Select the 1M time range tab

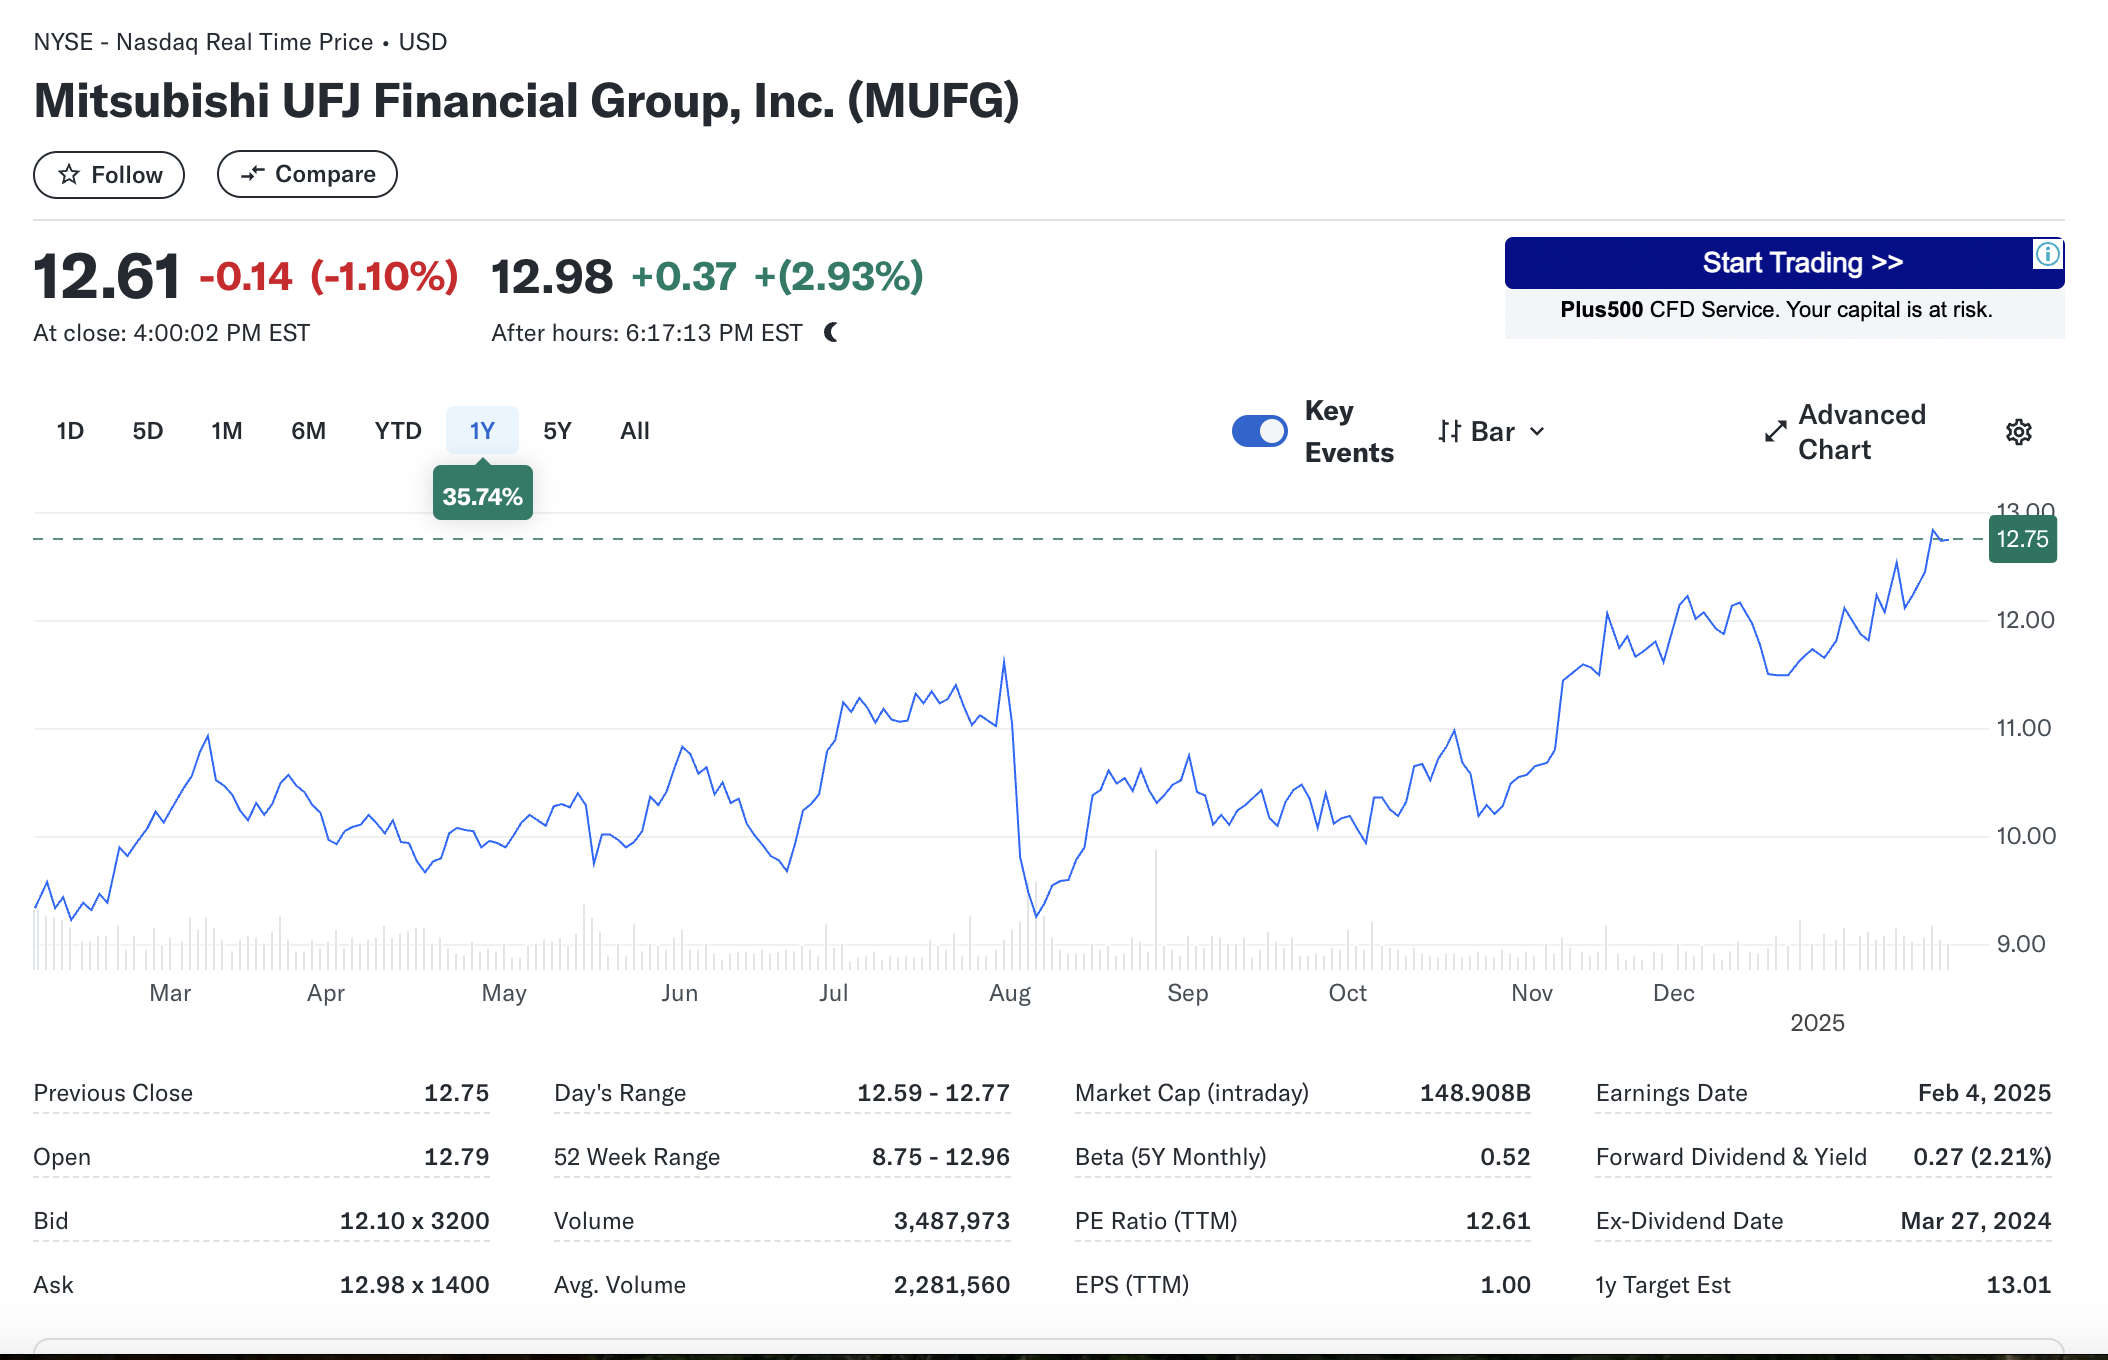coord(226,431)
